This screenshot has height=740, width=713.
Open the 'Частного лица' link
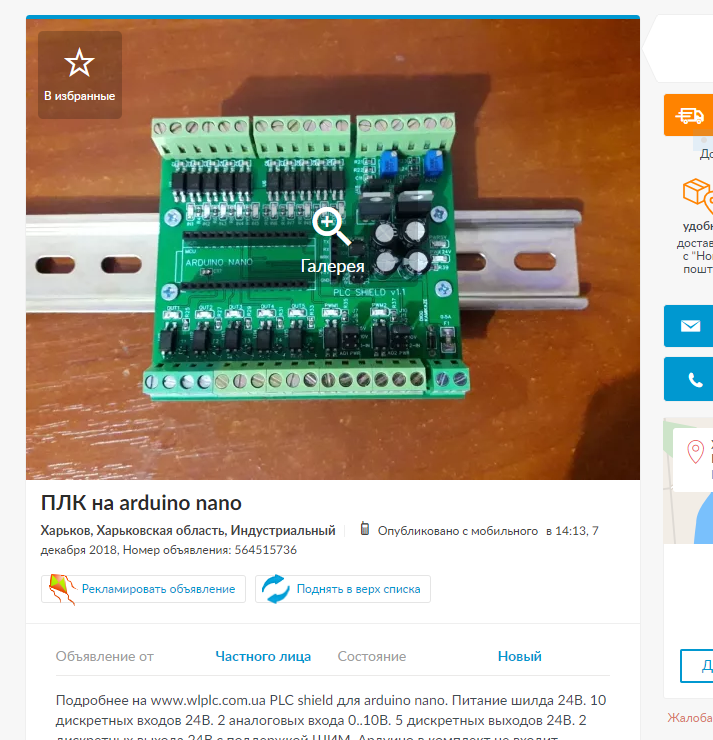263,656
